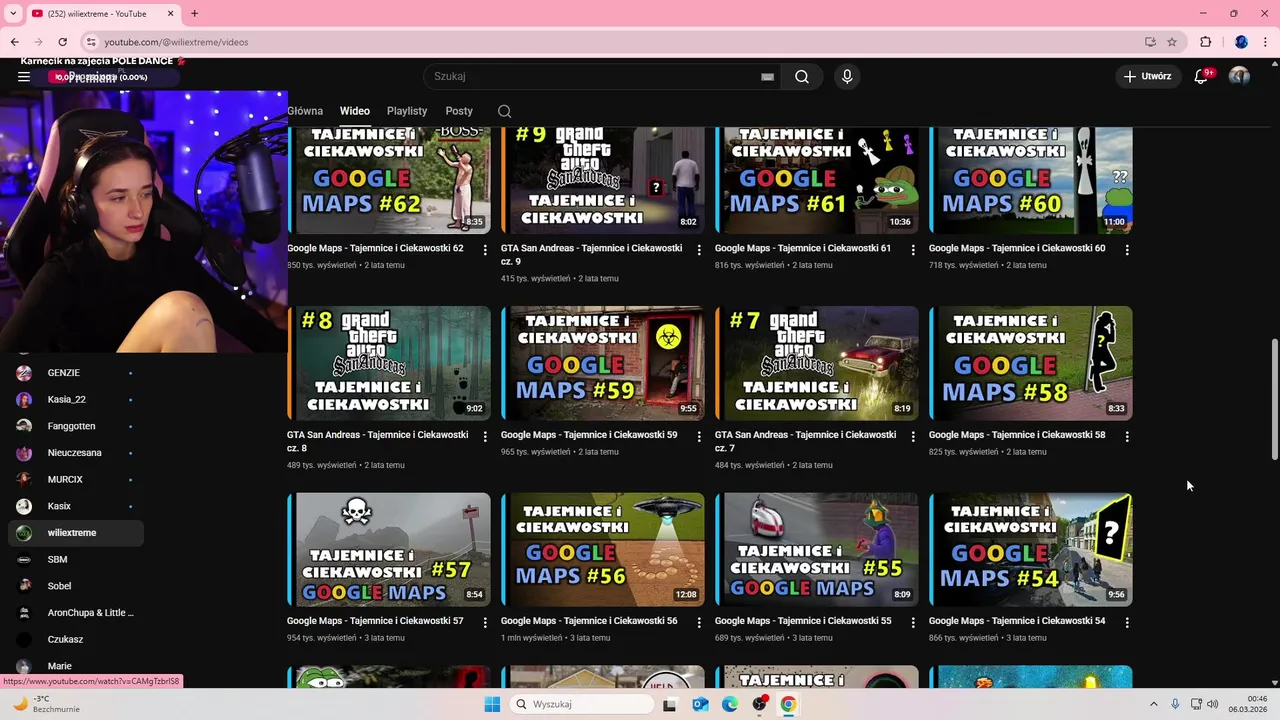
Task: Open Chrome profile avatar
Action: pos(1241,42)
